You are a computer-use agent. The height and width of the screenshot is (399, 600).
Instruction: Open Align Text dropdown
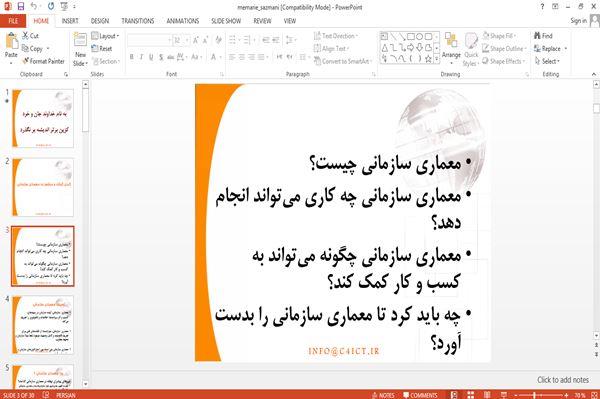click(x=331, y=49)
